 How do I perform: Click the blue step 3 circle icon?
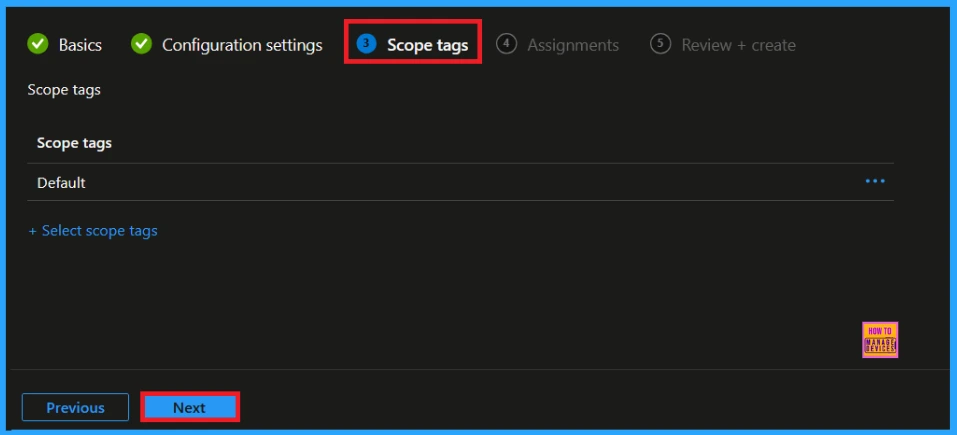click(x=366, y=45)
